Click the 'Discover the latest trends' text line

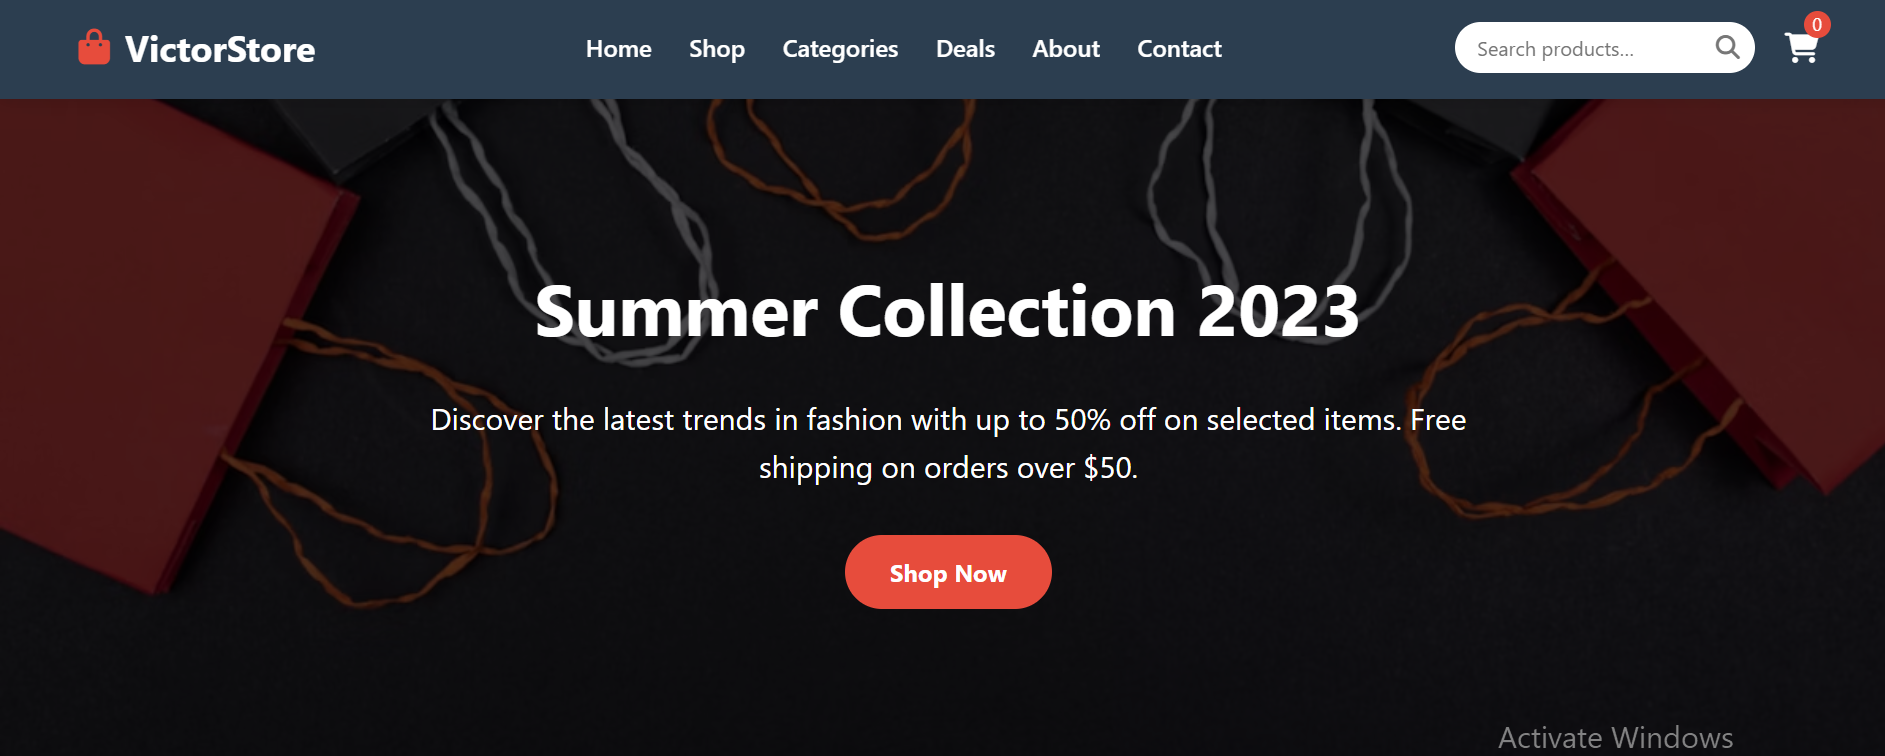point(948,420)
